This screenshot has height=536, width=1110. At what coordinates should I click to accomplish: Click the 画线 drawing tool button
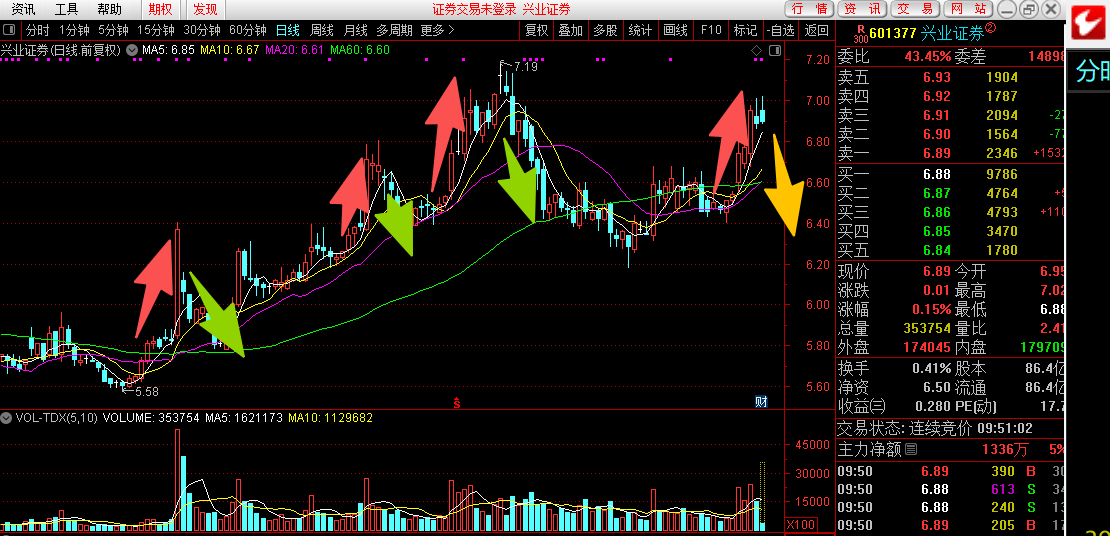[x=676, y=30]
